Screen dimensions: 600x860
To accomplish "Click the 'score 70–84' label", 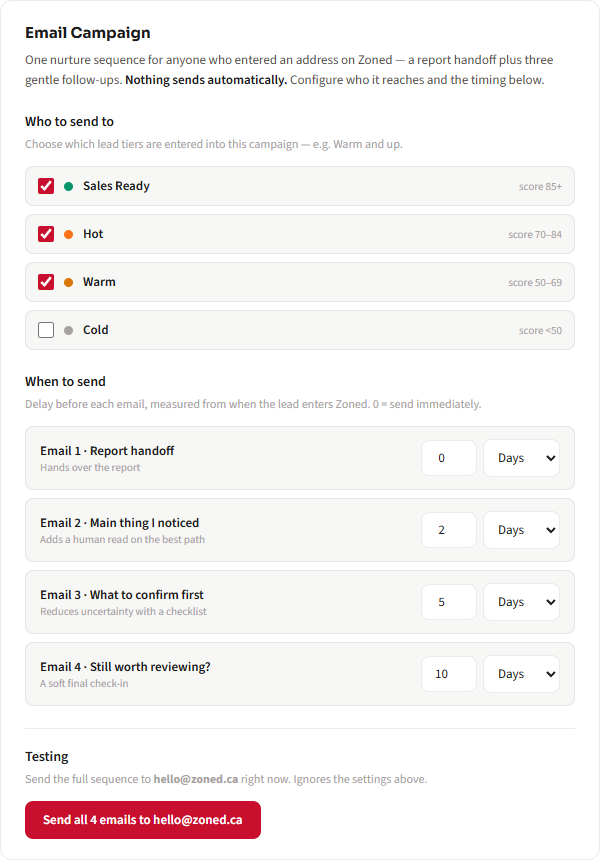I will (x=535, y=234).
